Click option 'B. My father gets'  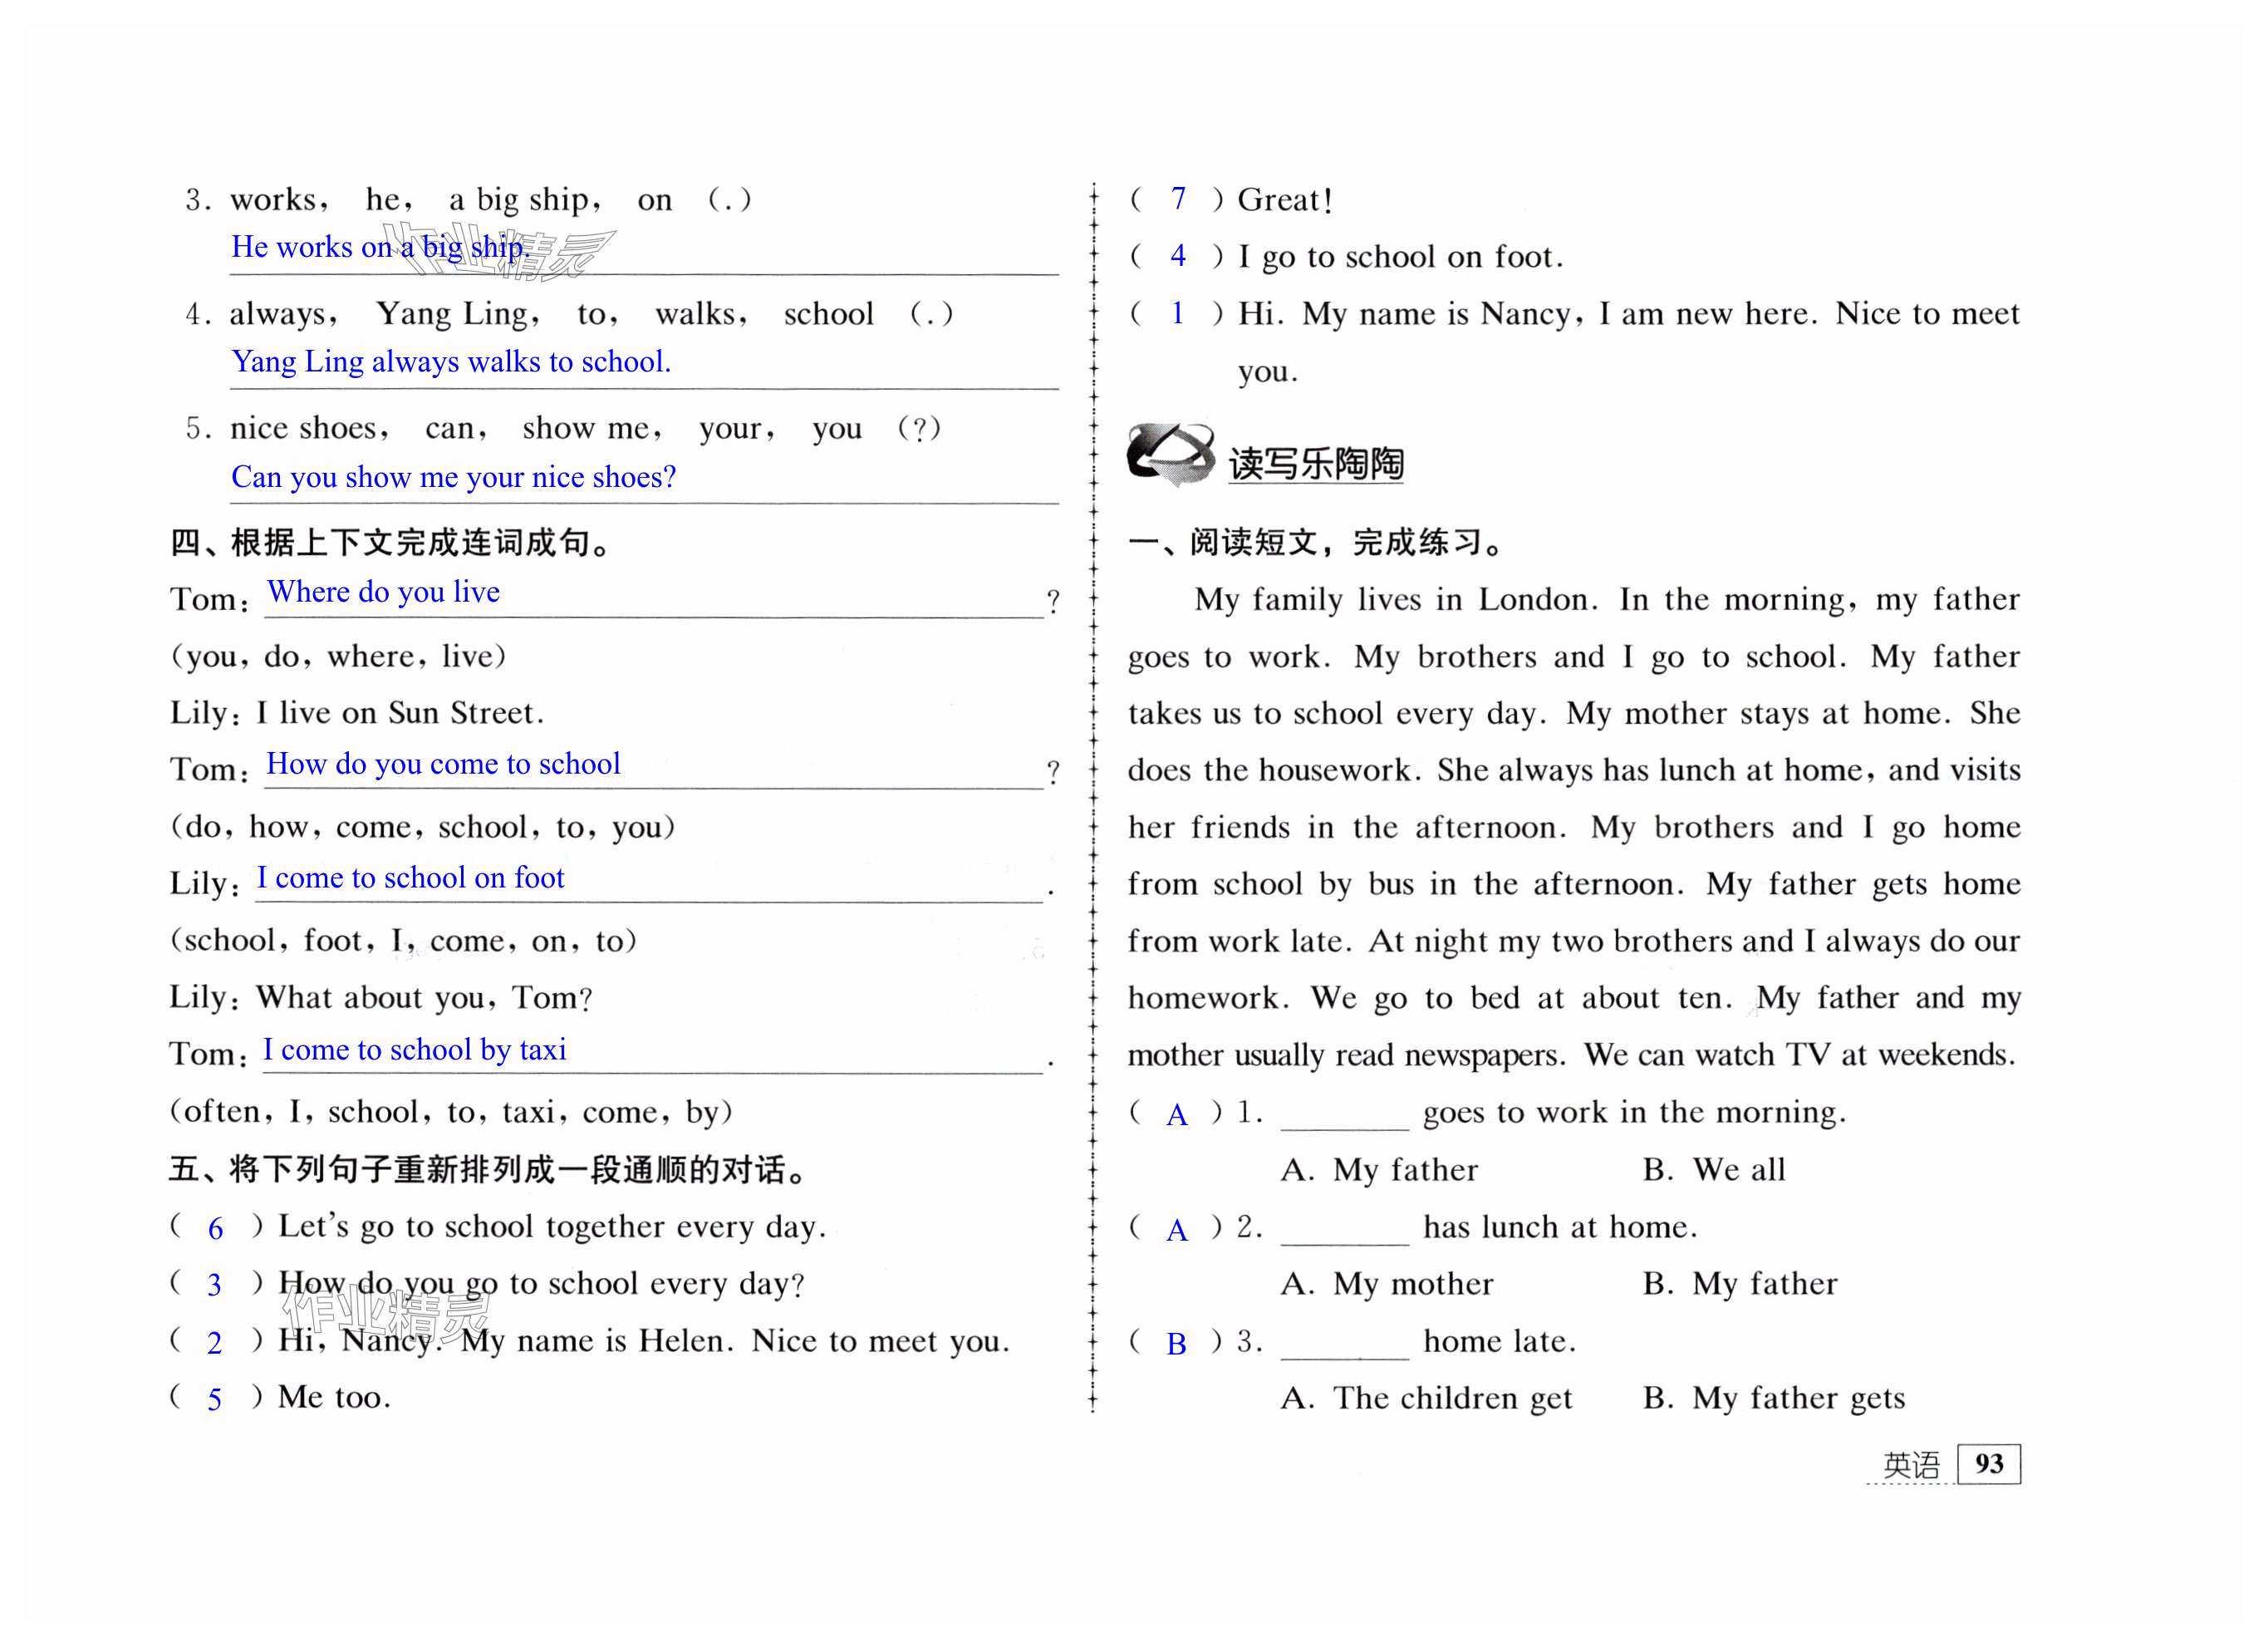click(1773, 1398)
